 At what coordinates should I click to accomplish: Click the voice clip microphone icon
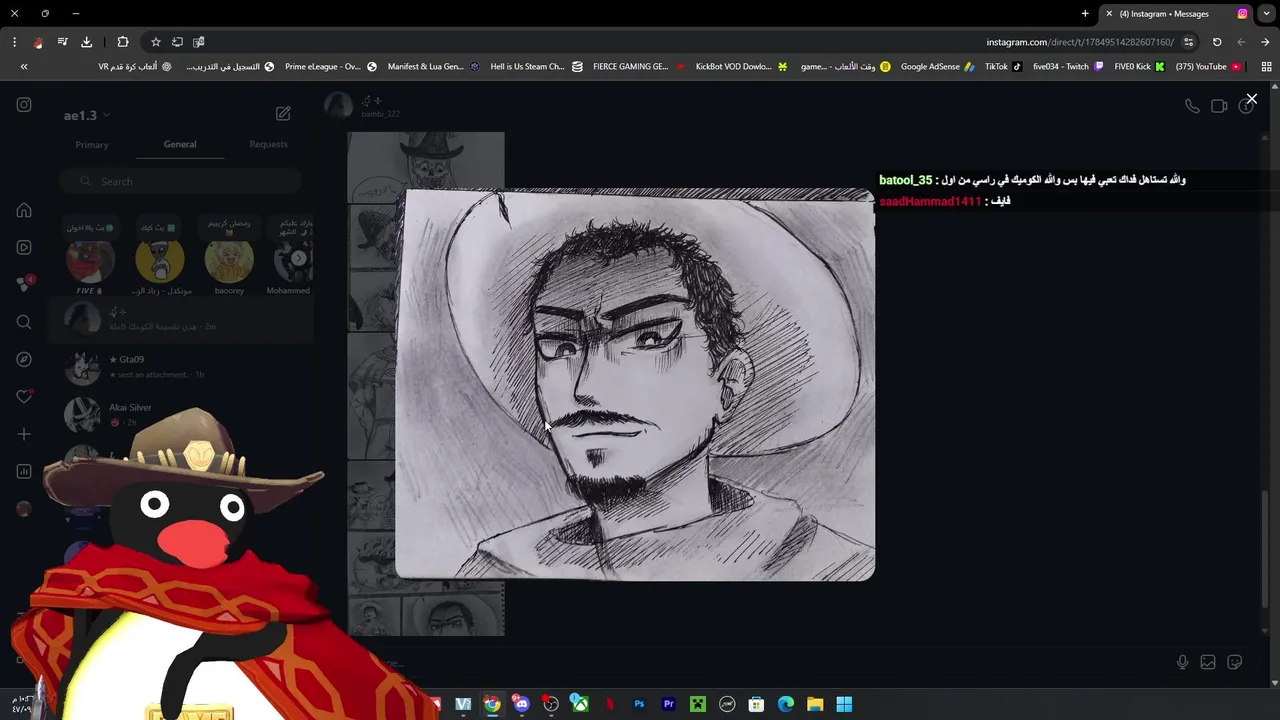tap(1183, 662)
